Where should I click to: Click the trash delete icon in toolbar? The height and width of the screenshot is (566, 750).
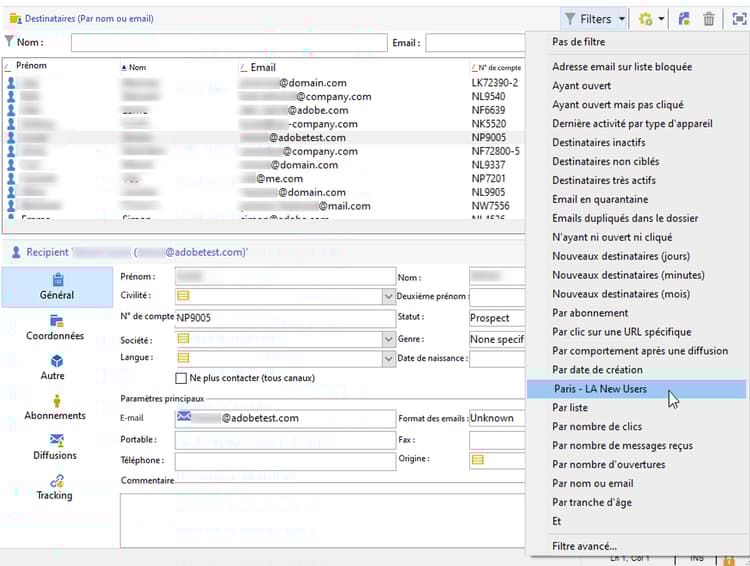click(x=709, y=19)
